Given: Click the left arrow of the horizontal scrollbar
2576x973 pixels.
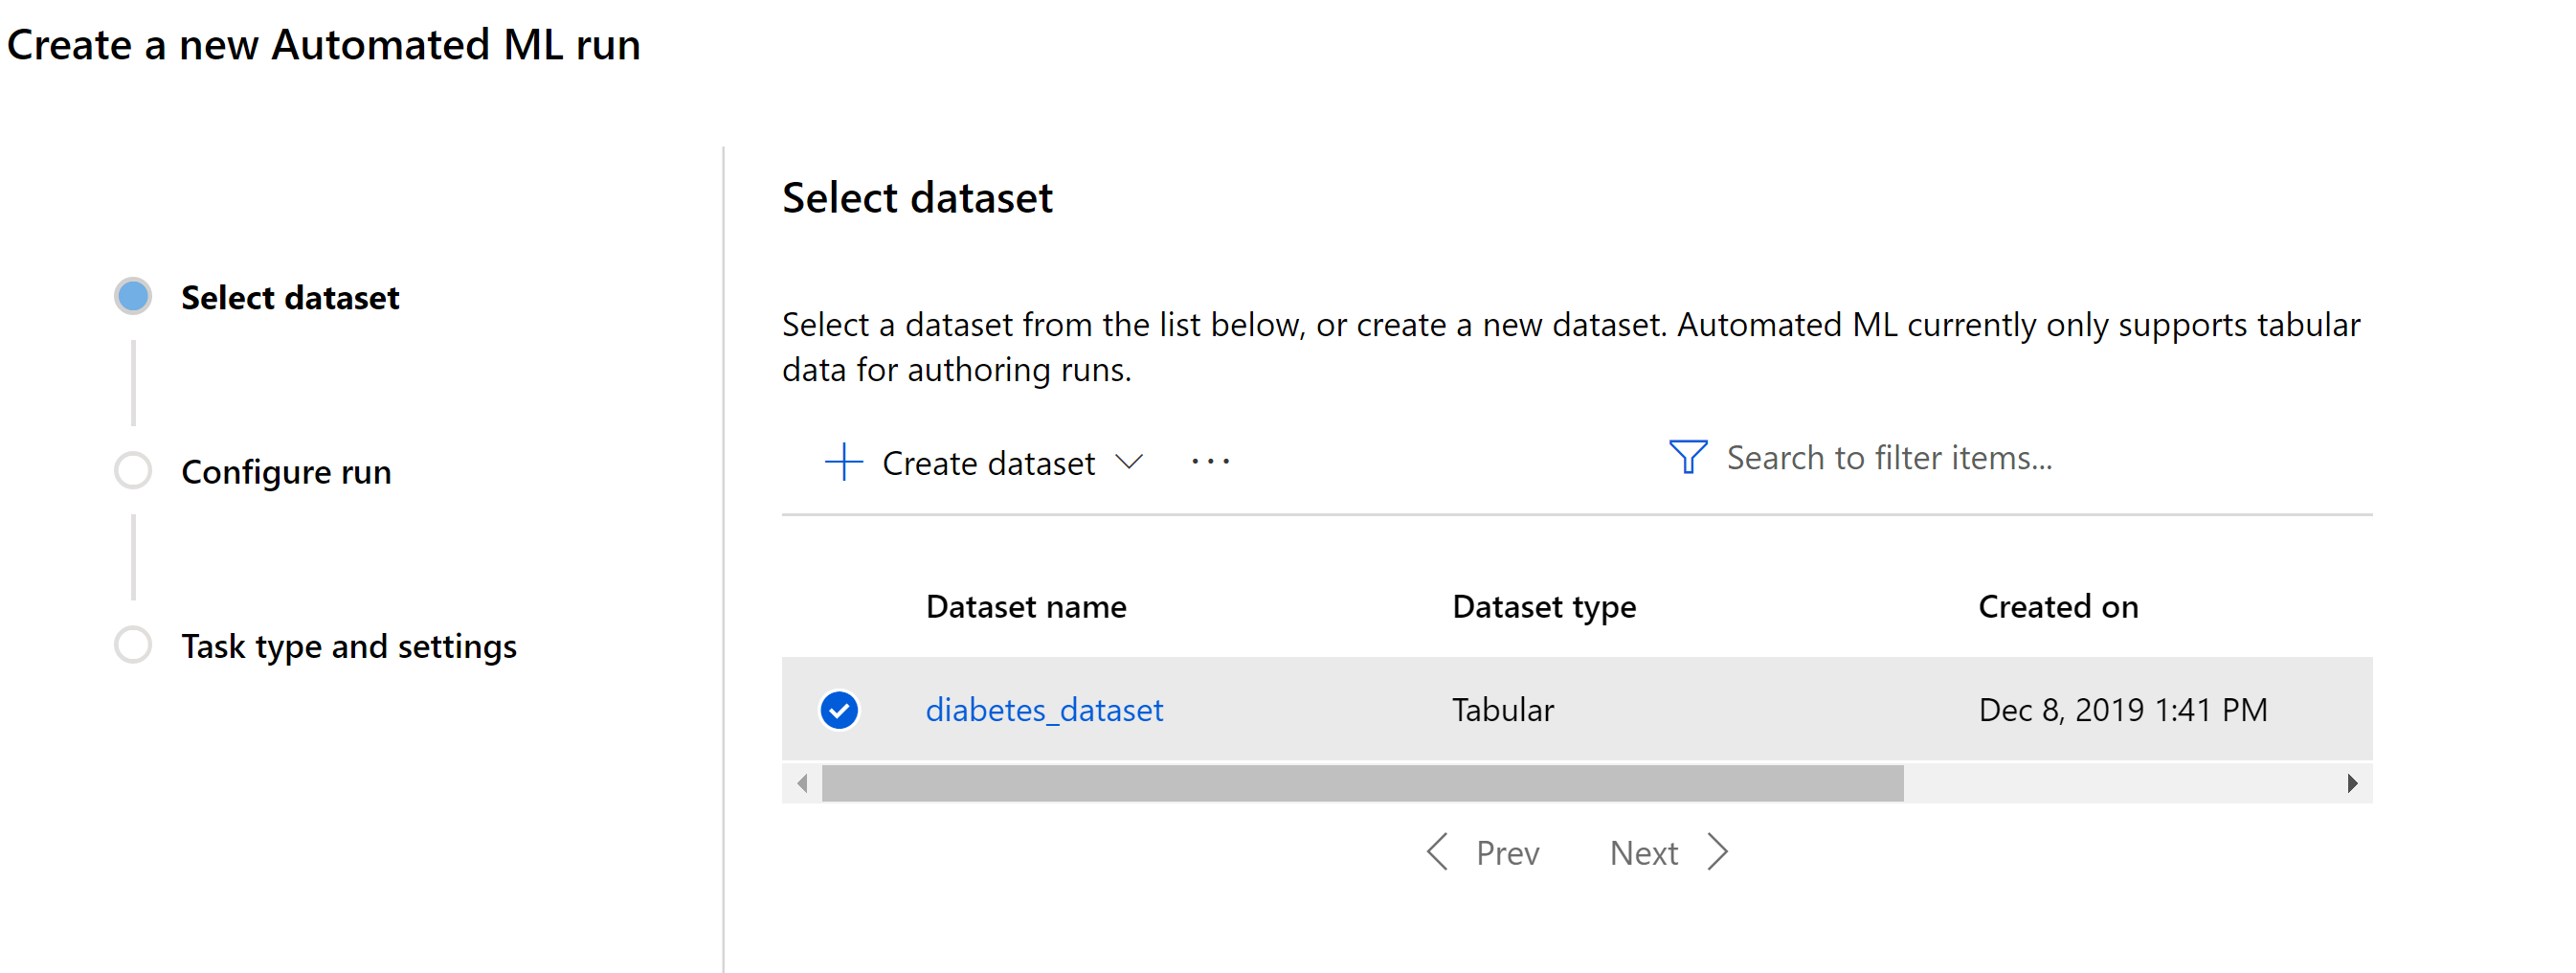Looking at the screenshot, I should (x=802, y=783).
